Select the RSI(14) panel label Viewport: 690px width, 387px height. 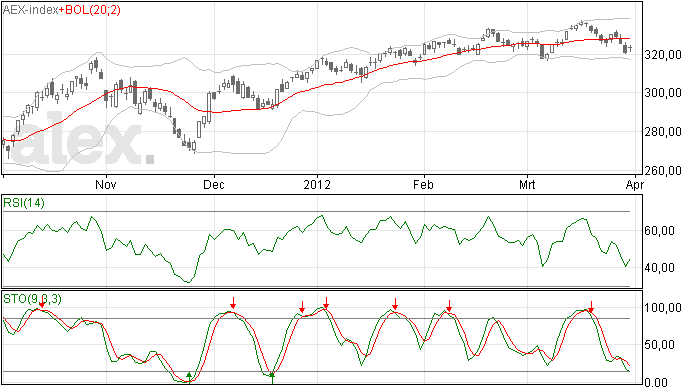[24, 203]
